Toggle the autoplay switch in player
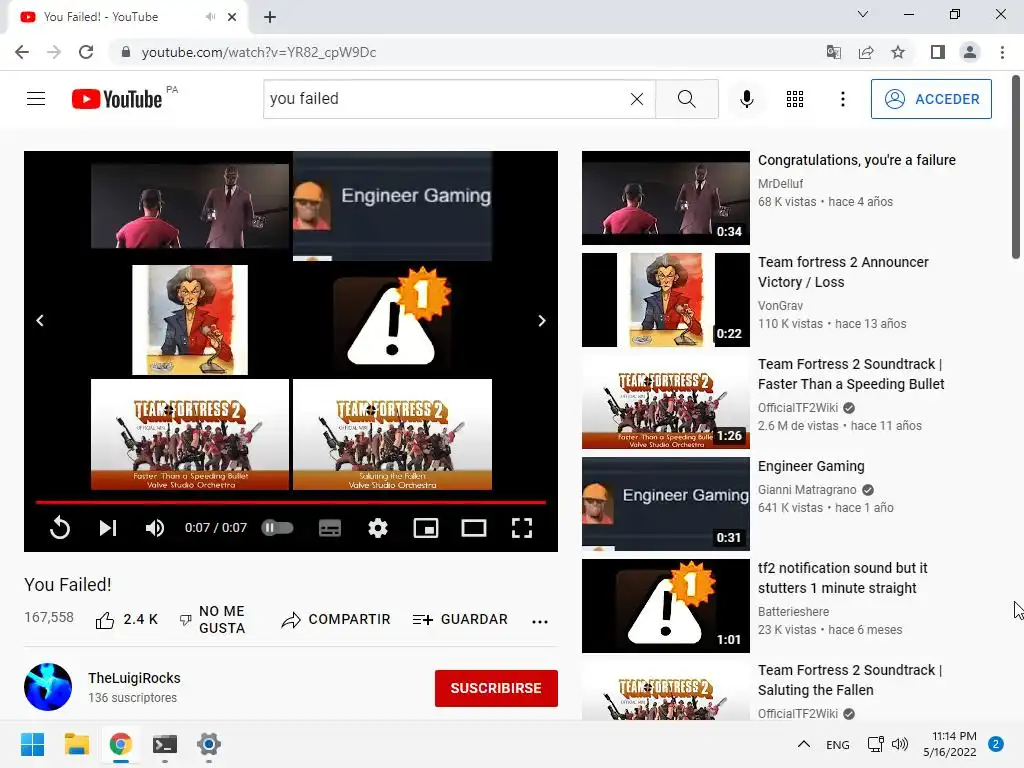1024x768 pixels. [278, 527]
